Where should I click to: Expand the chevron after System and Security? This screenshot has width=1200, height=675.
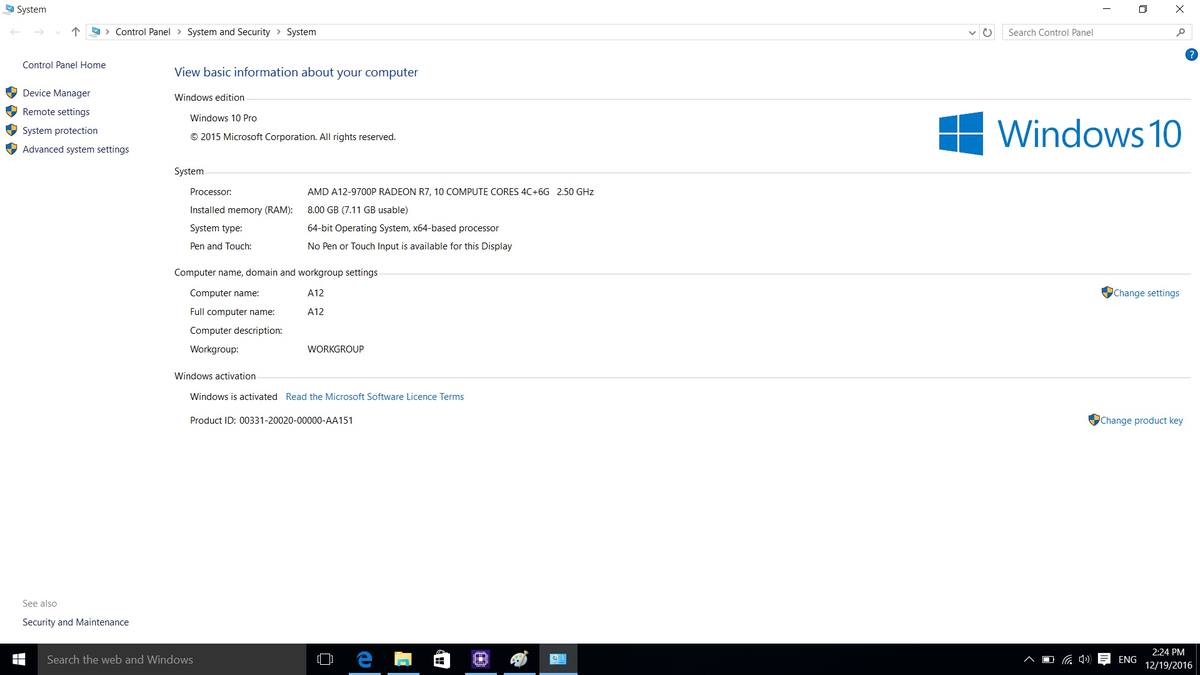coord(278,32)
